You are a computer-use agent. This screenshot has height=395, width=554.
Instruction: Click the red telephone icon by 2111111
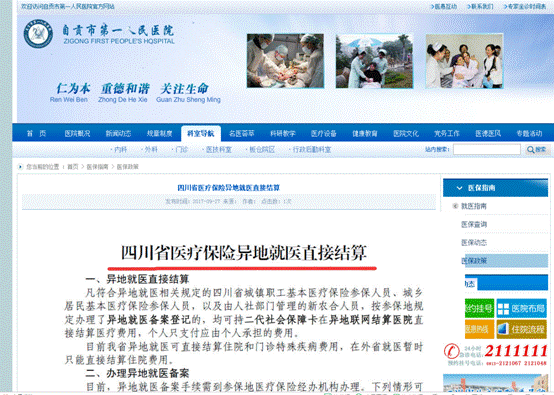(452, 351)
